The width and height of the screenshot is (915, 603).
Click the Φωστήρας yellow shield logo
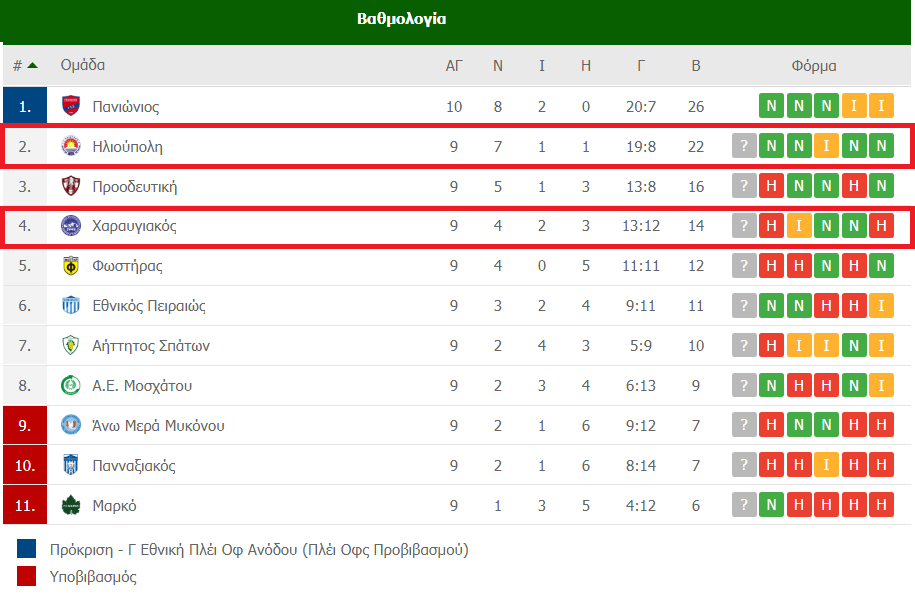tap(71, 266)
